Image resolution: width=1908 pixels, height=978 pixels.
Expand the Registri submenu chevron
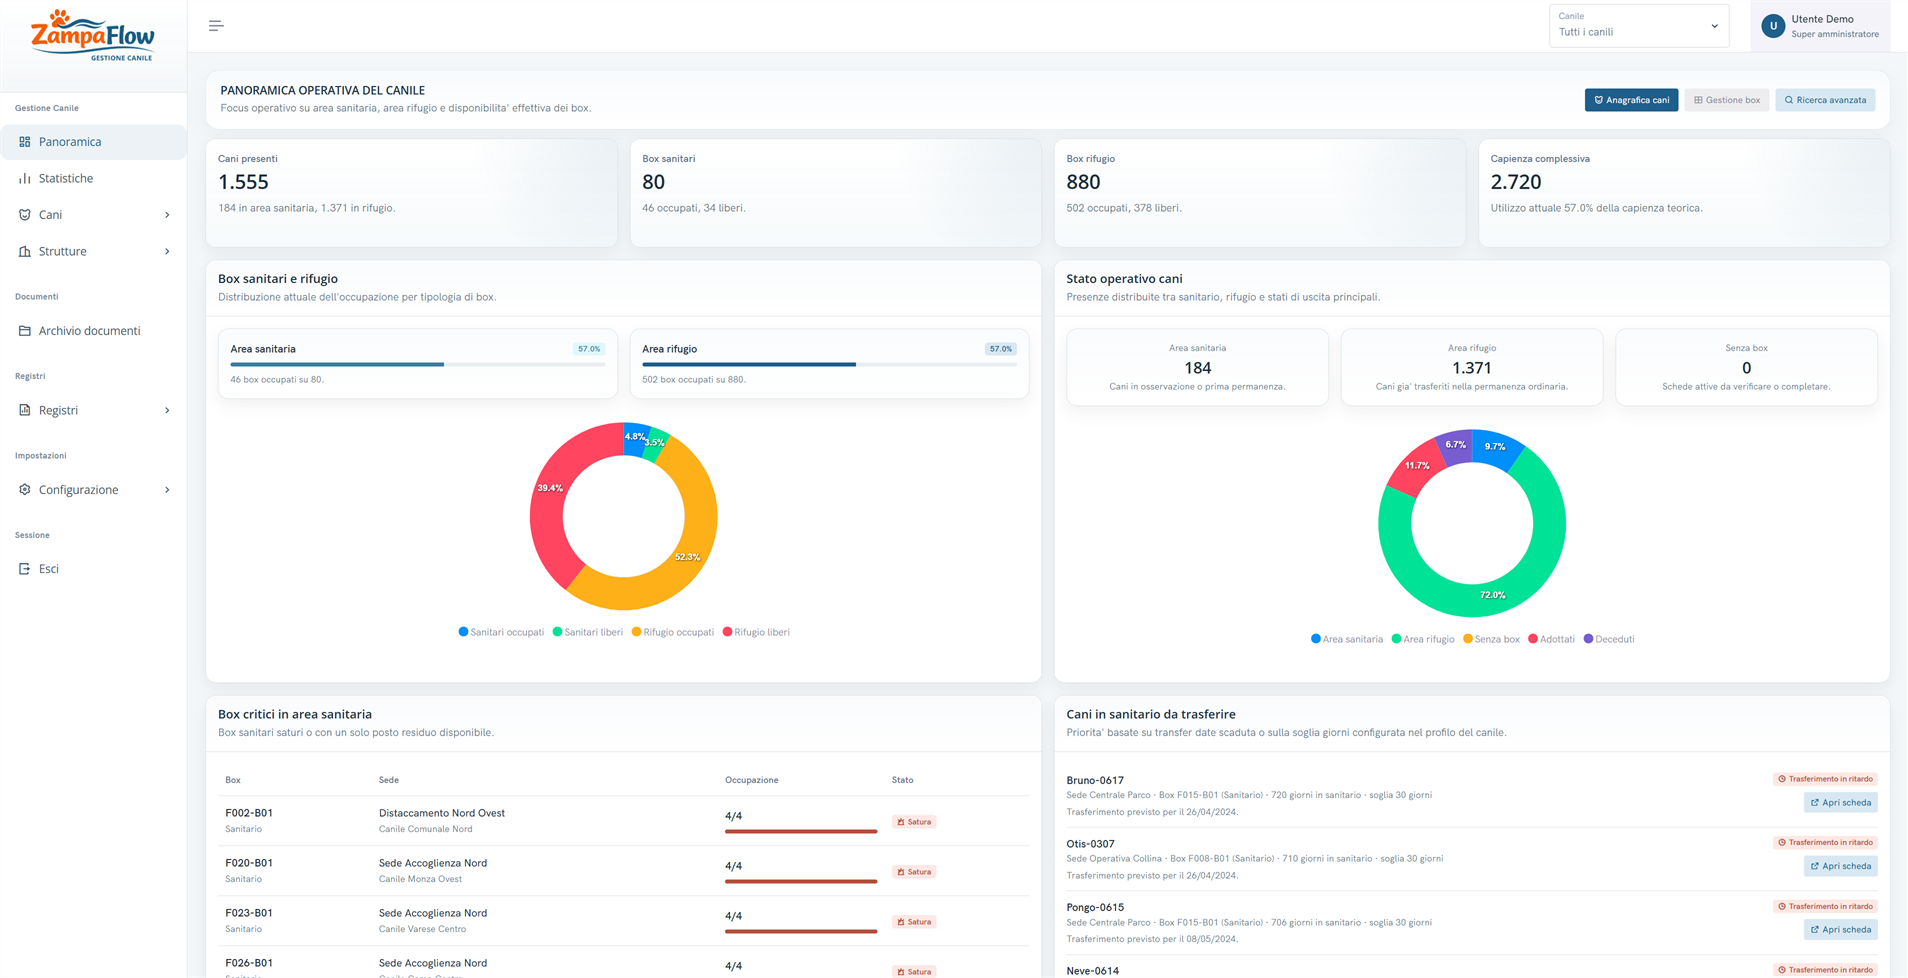coord(167,410)
